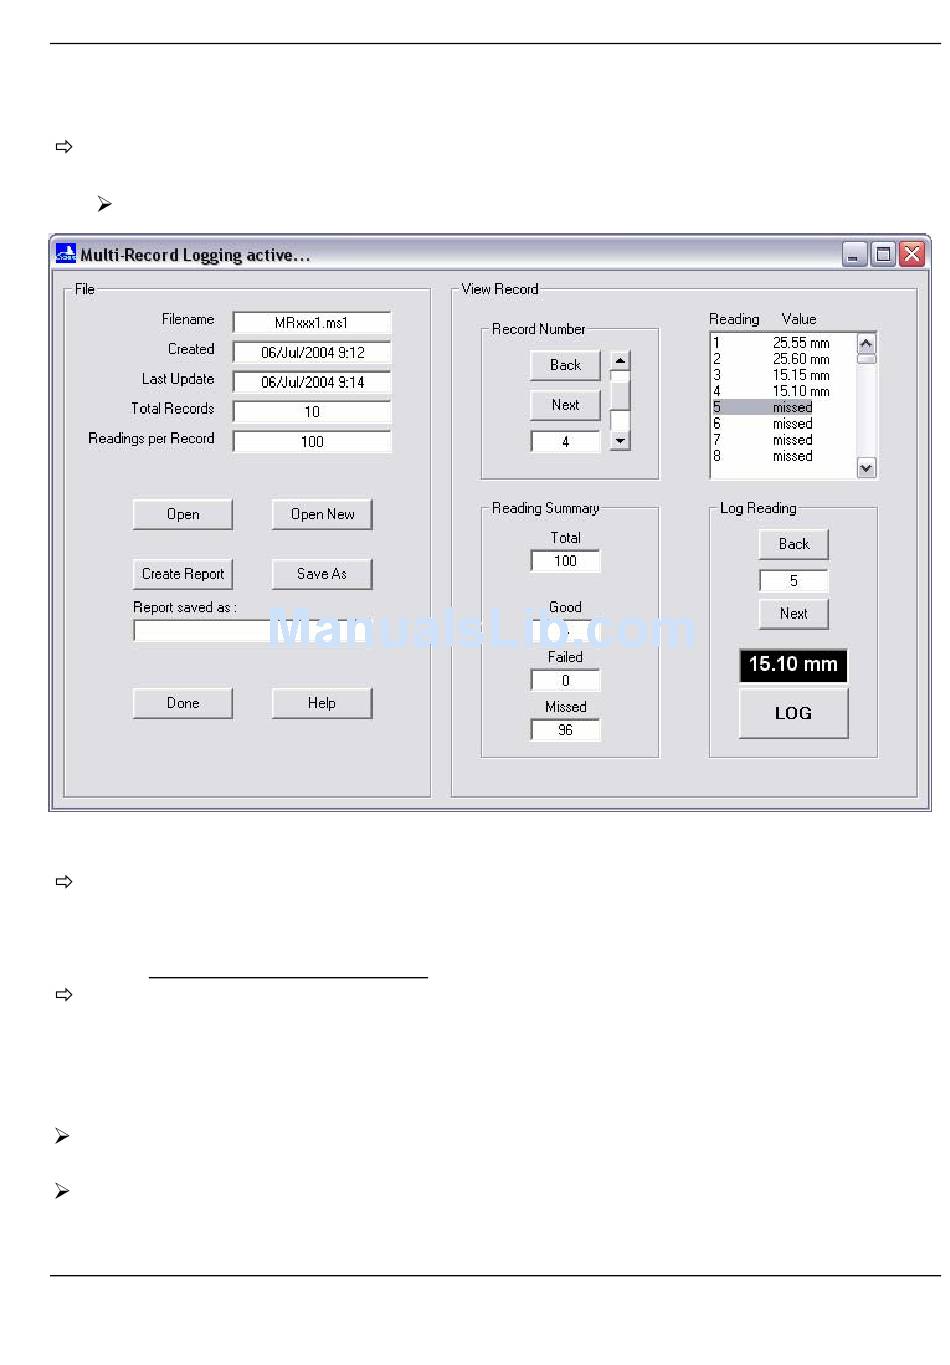Click the Record Number scrollbar thumb
Screen dimensions: 950x1365
coord(620,395)
